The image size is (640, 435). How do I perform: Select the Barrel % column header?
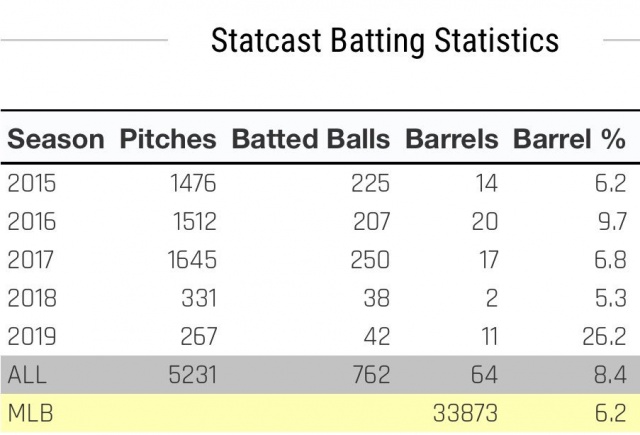click(568, 139)
